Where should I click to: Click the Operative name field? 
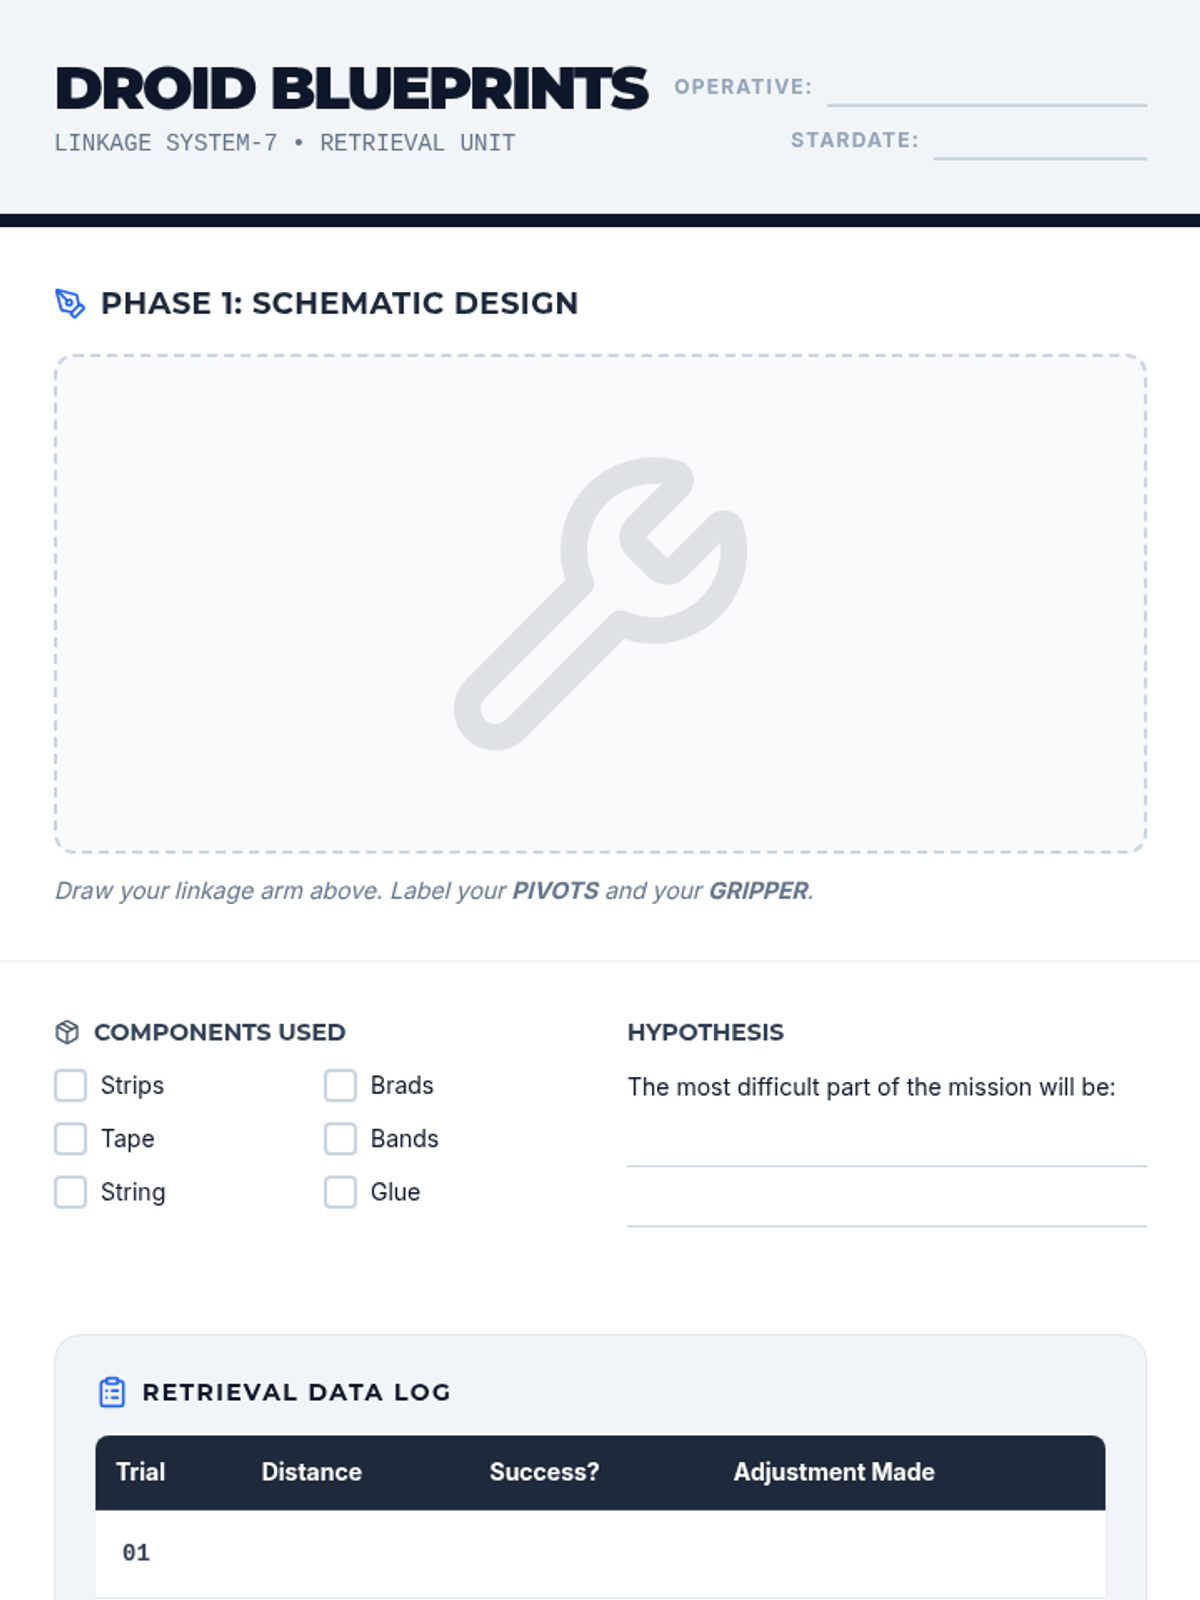(987, 88)
